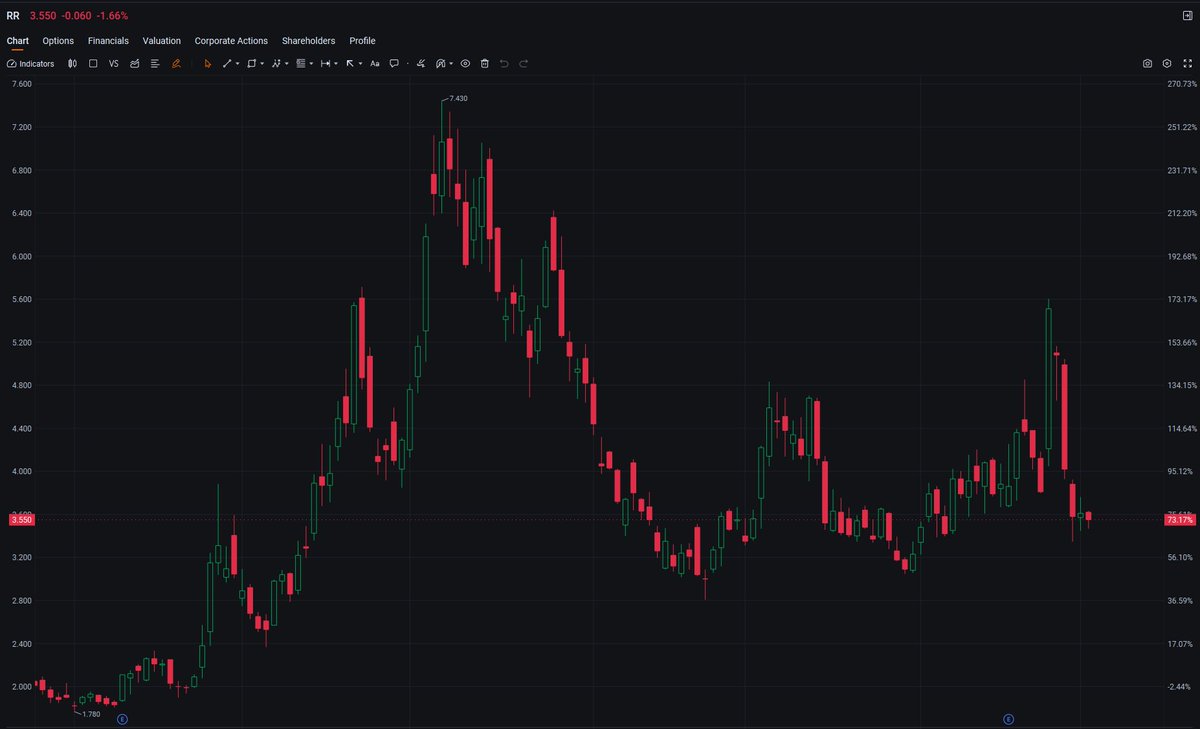The width and height of the screenshot is (1200, 729).
Task: Select the trend line drawing tool
Action: pyautogui.click(x=227, y=63)
